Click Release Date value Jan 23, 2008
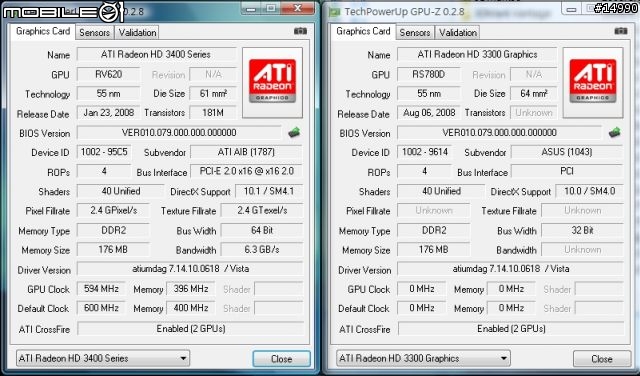The image size is (640, 376). [x=109, y=113]
